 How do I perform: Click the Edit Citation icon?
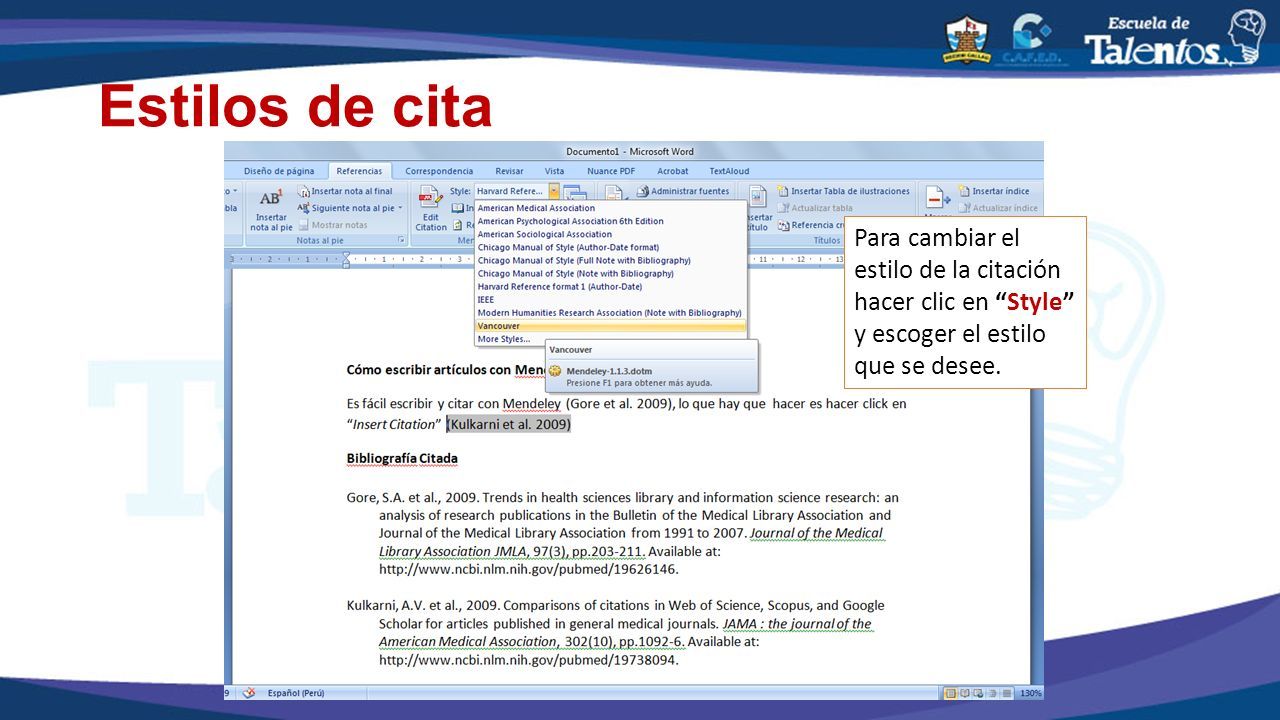[x=431, y=198]
